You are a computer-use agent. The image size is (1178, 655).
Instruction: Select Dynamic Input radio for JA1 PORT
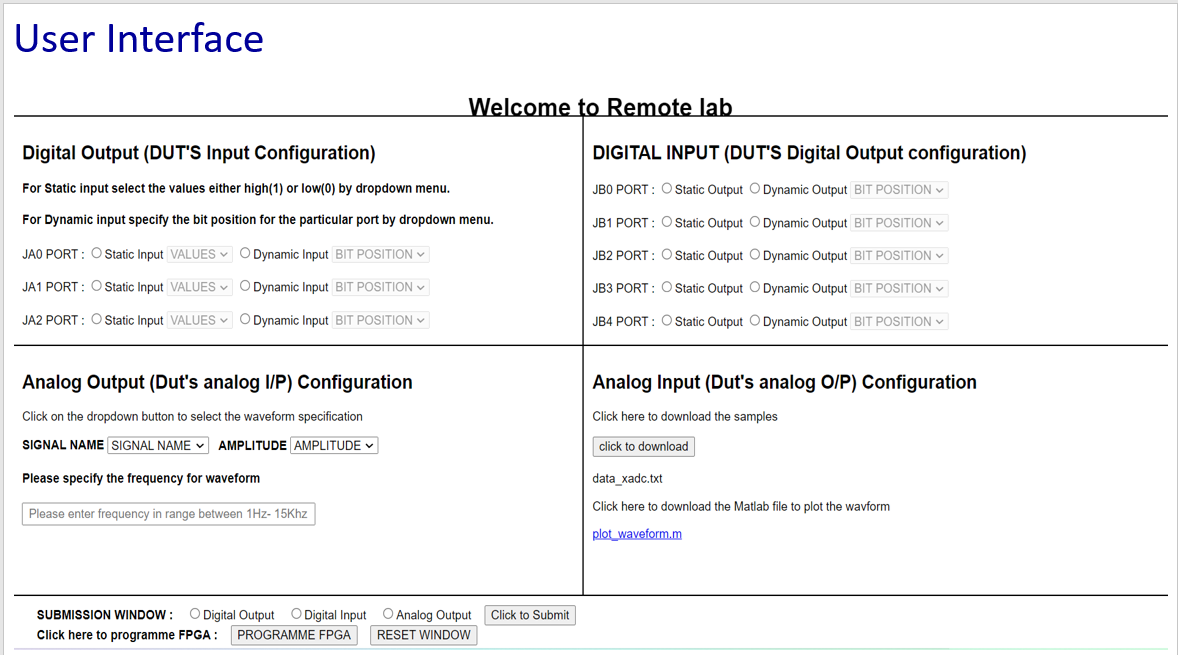[245, 286]
